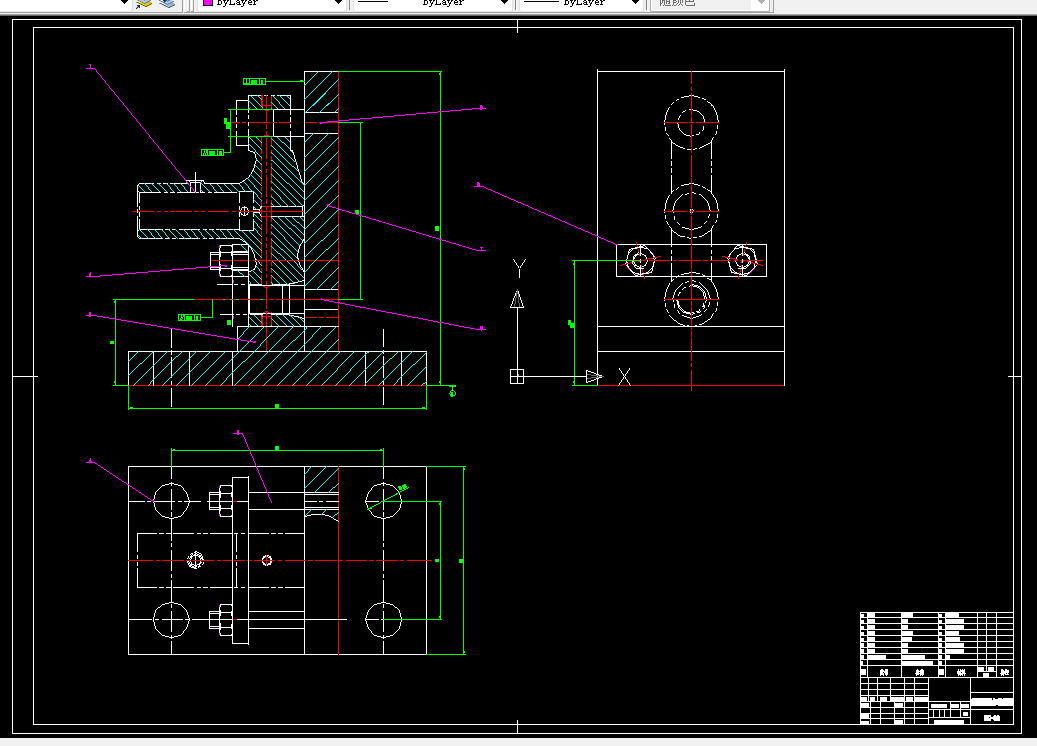
Task: Click the layer previous icon
Action: point(167,3)
